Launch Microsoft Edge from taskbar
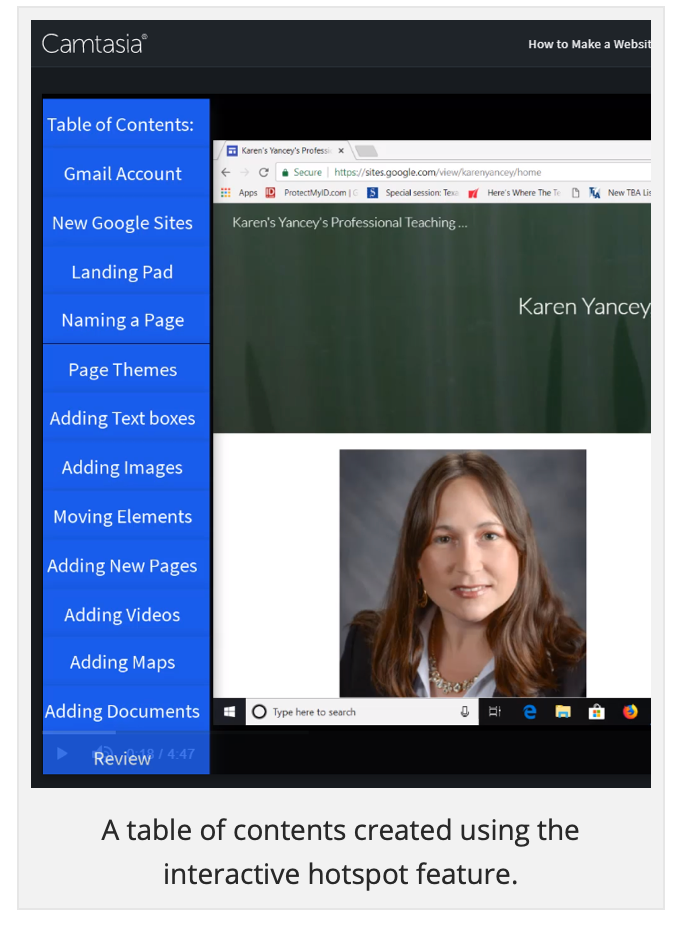The width and height of the screenshot is (680, 928). (x=530, y=712)
